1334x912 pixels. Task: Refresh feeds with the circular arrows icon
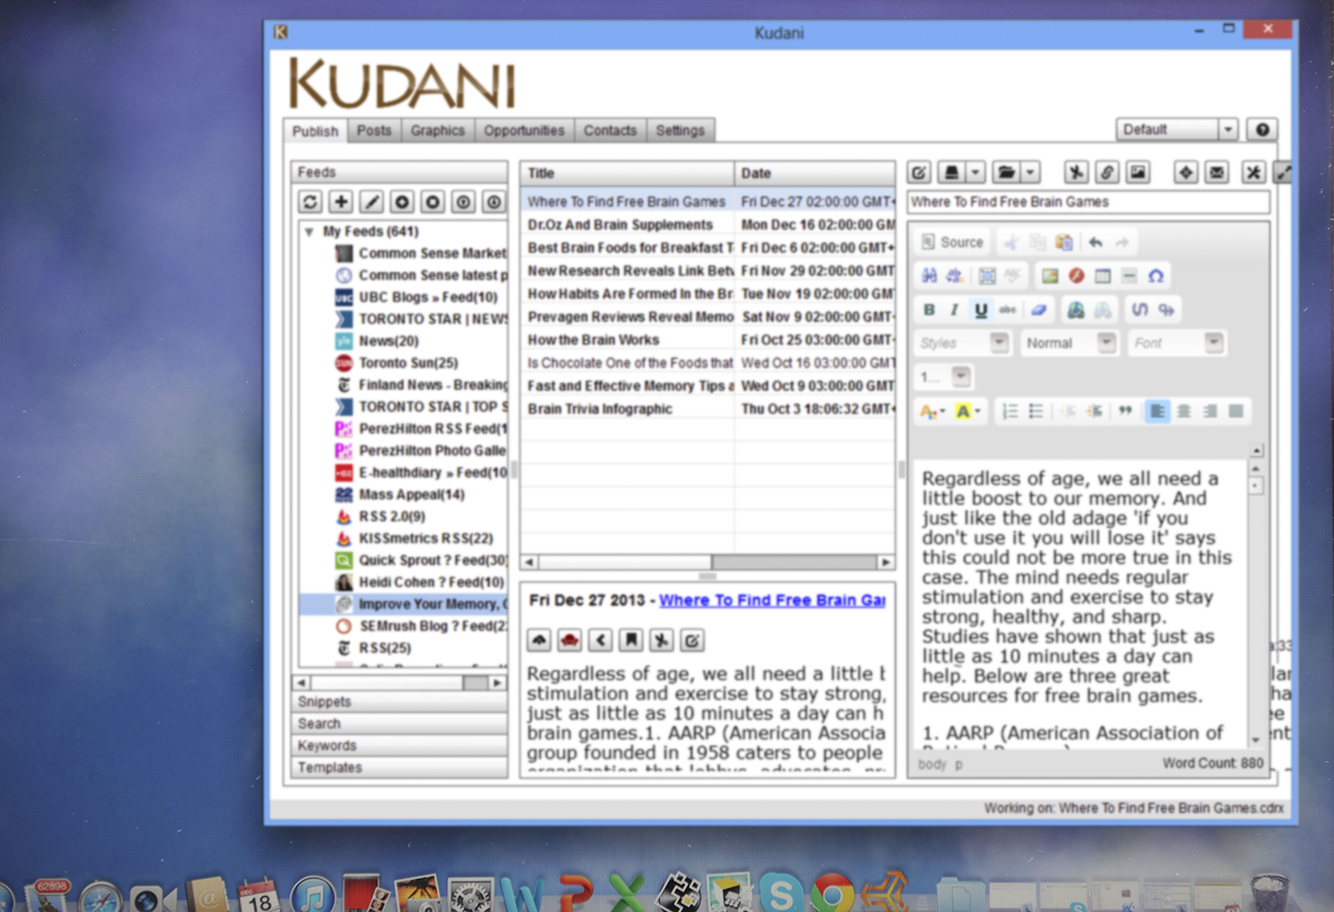310,202
